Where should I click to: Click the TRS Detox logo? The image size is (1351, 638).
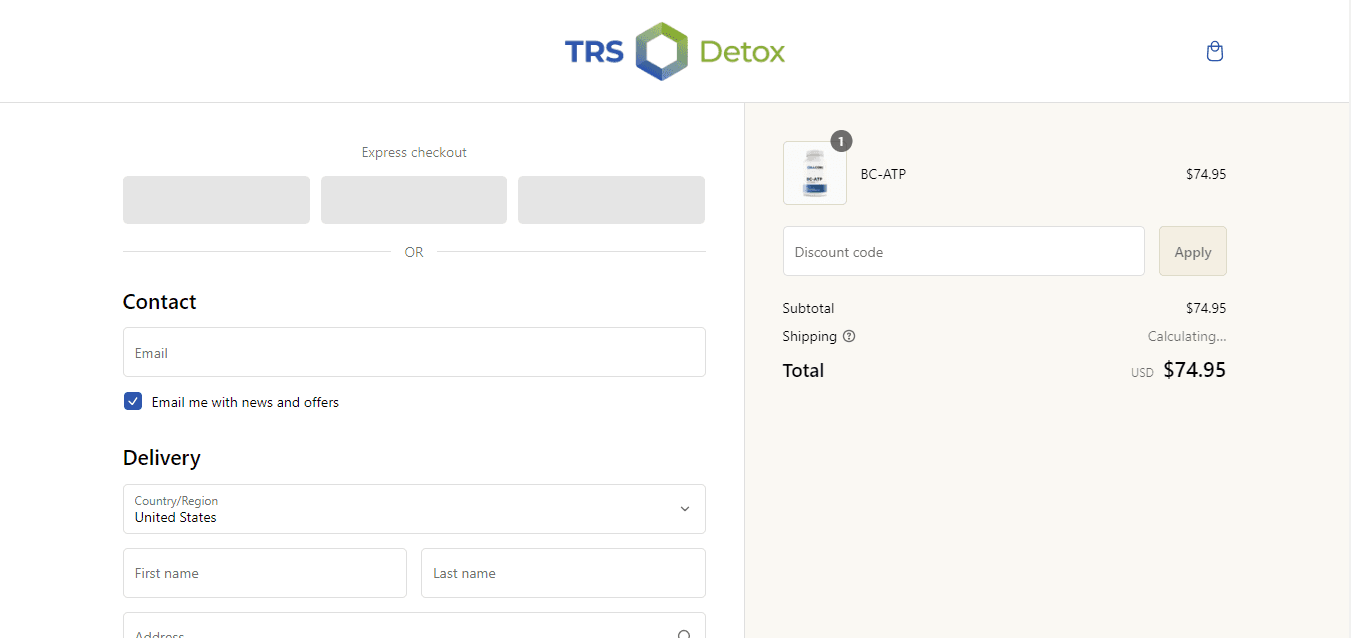tap(675, 51)
